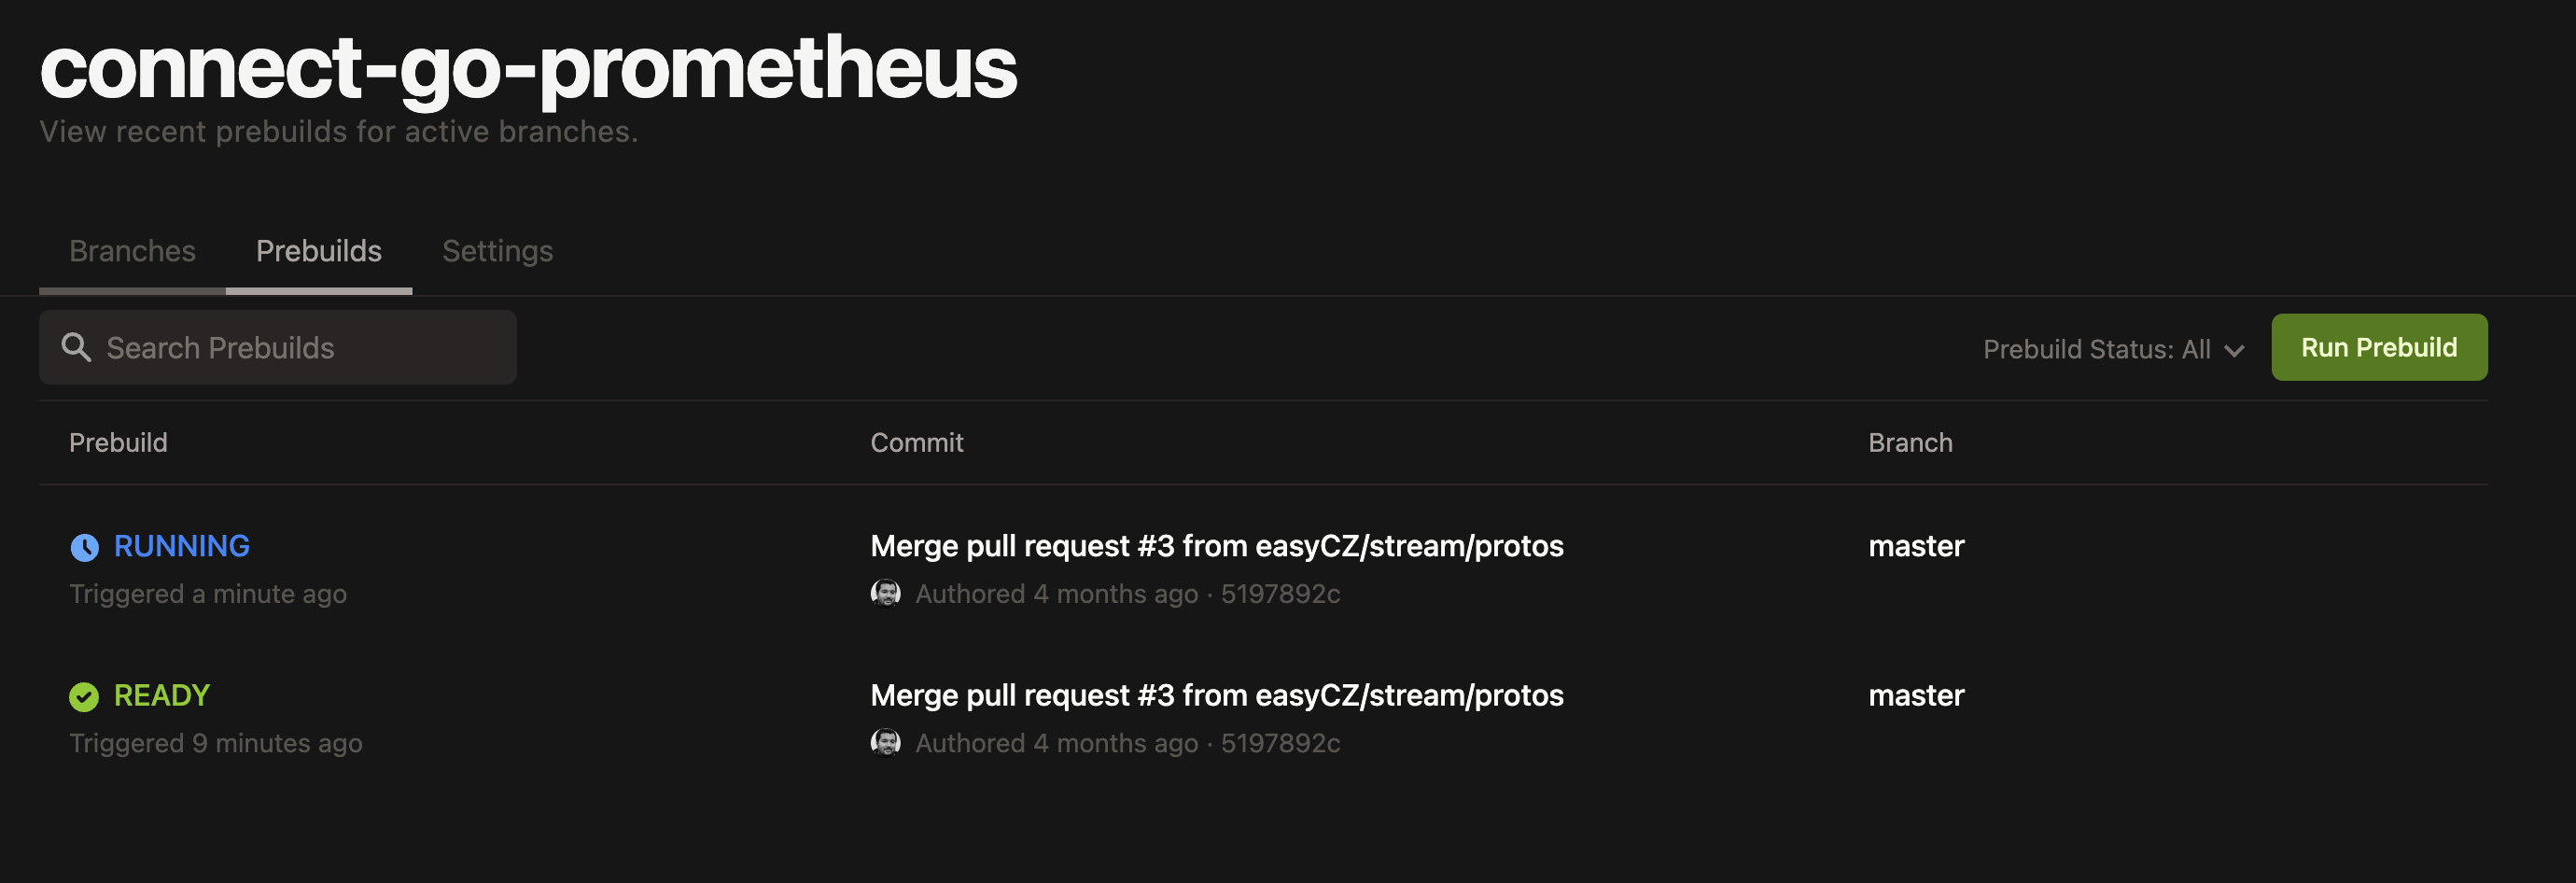Click the author avatar on the READY prebuild
This screenshot has height=883, width=2576.
point(886,742)
